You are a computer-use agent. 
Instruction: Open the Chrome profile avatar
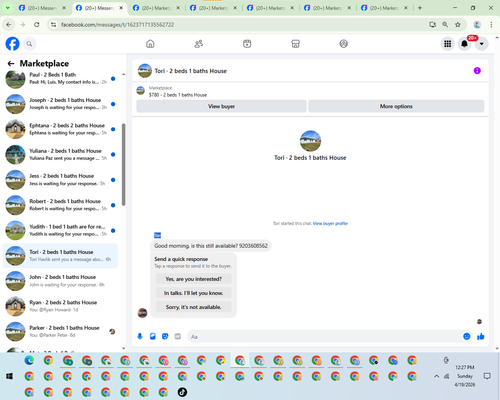(x=477, y=24)
